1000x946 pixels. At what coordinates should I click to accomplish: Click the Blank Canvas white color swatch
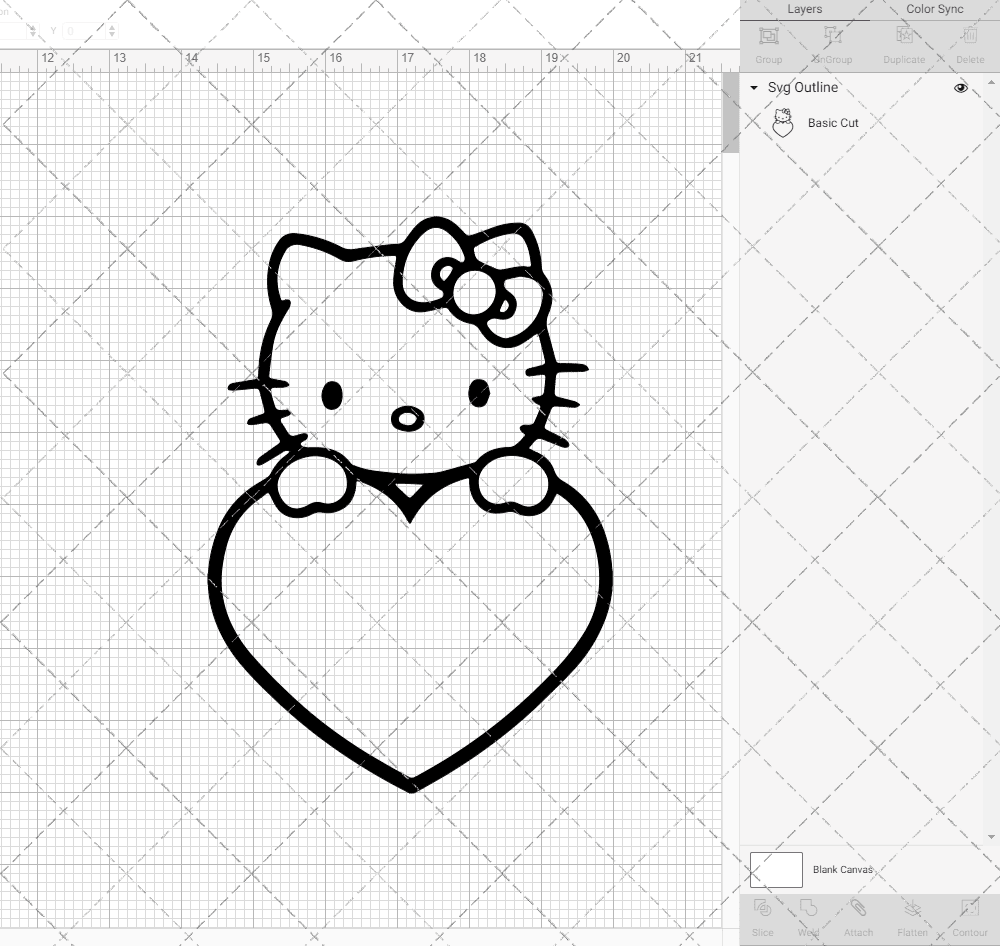pyautogui.click(x=776, y=870)
